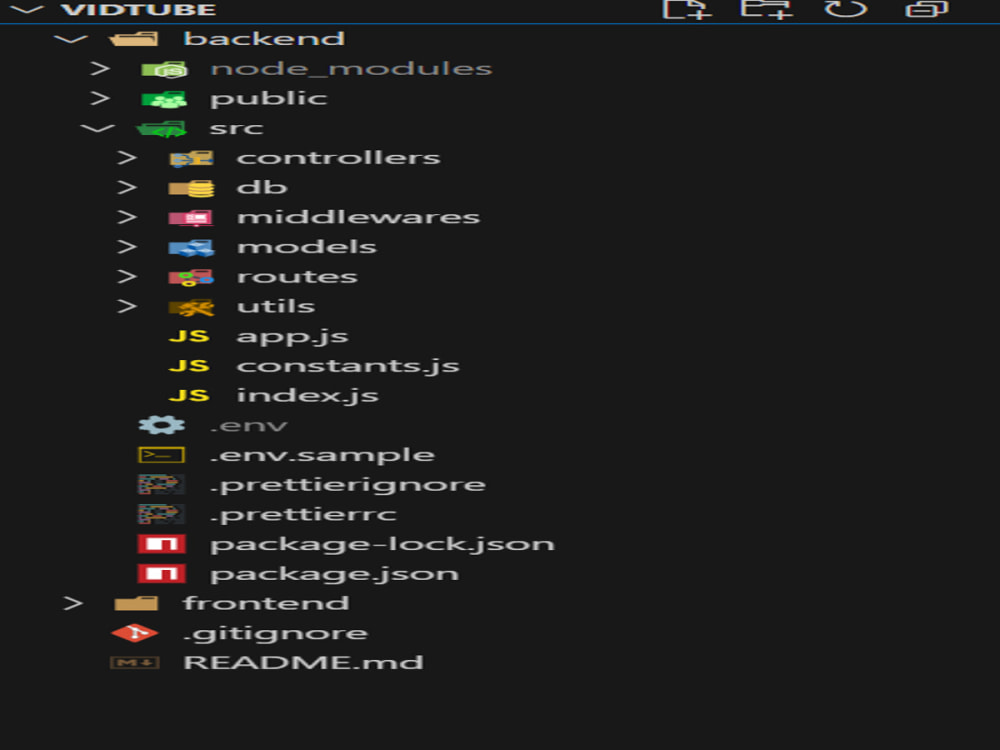Open the .env.sample file
Viewport: 1000px width, 750px height.
(323, 455)
